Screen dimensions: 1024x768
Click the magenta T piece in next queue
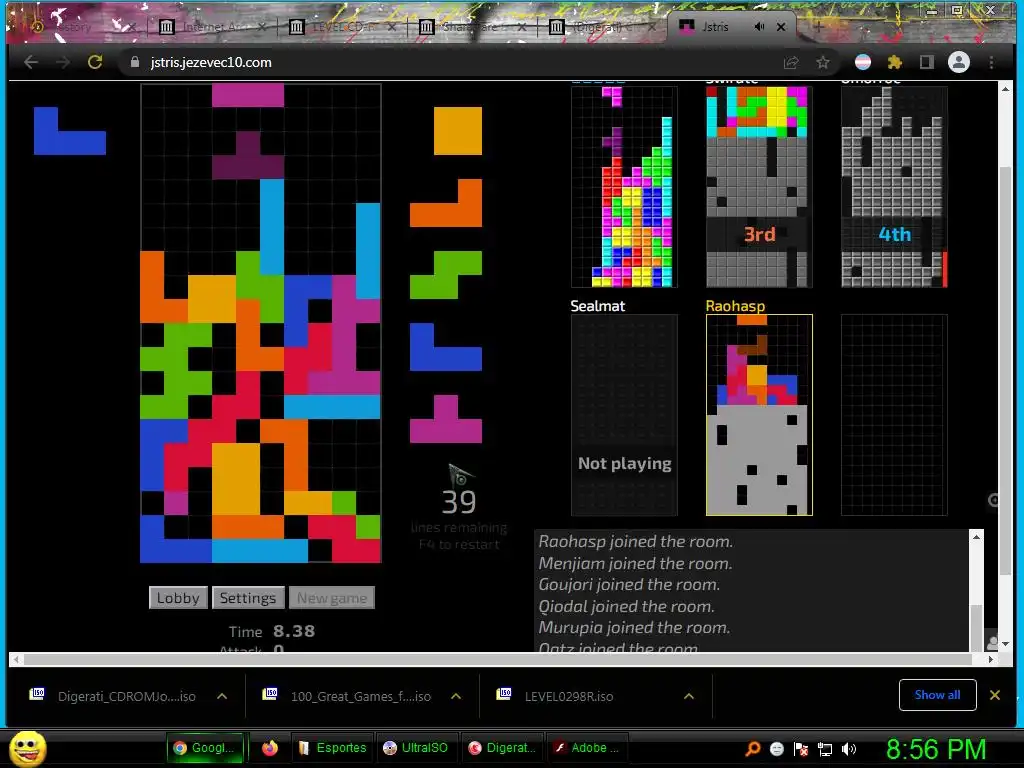pyautogui.click(x=446, y=419)
